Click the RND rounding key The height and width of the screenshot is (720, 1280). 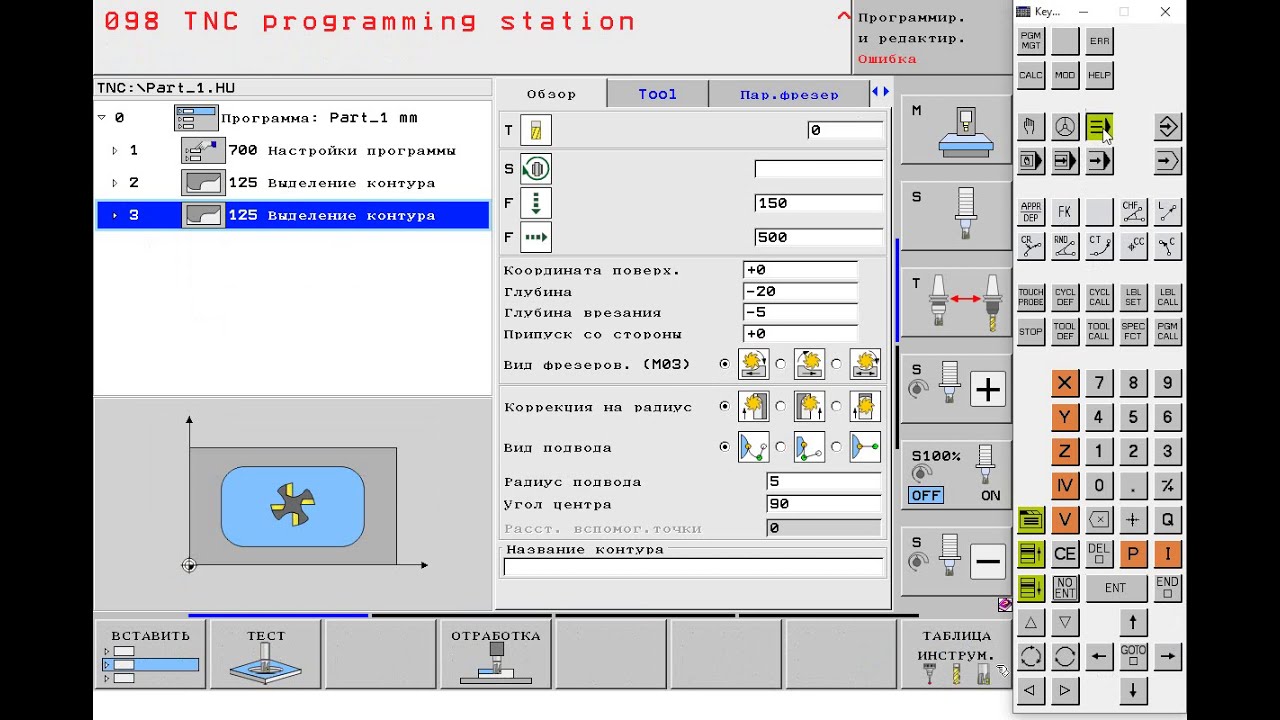tap(1065, 246)
